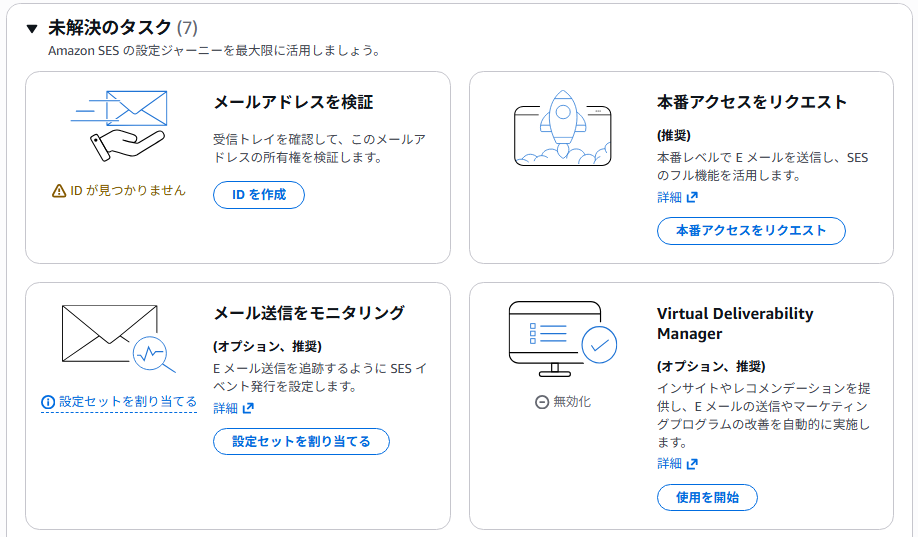Collapse the 未解決のタスク section triangle
Image resolution: width=918 pixels, height=537 pixels.
(32, 29)
